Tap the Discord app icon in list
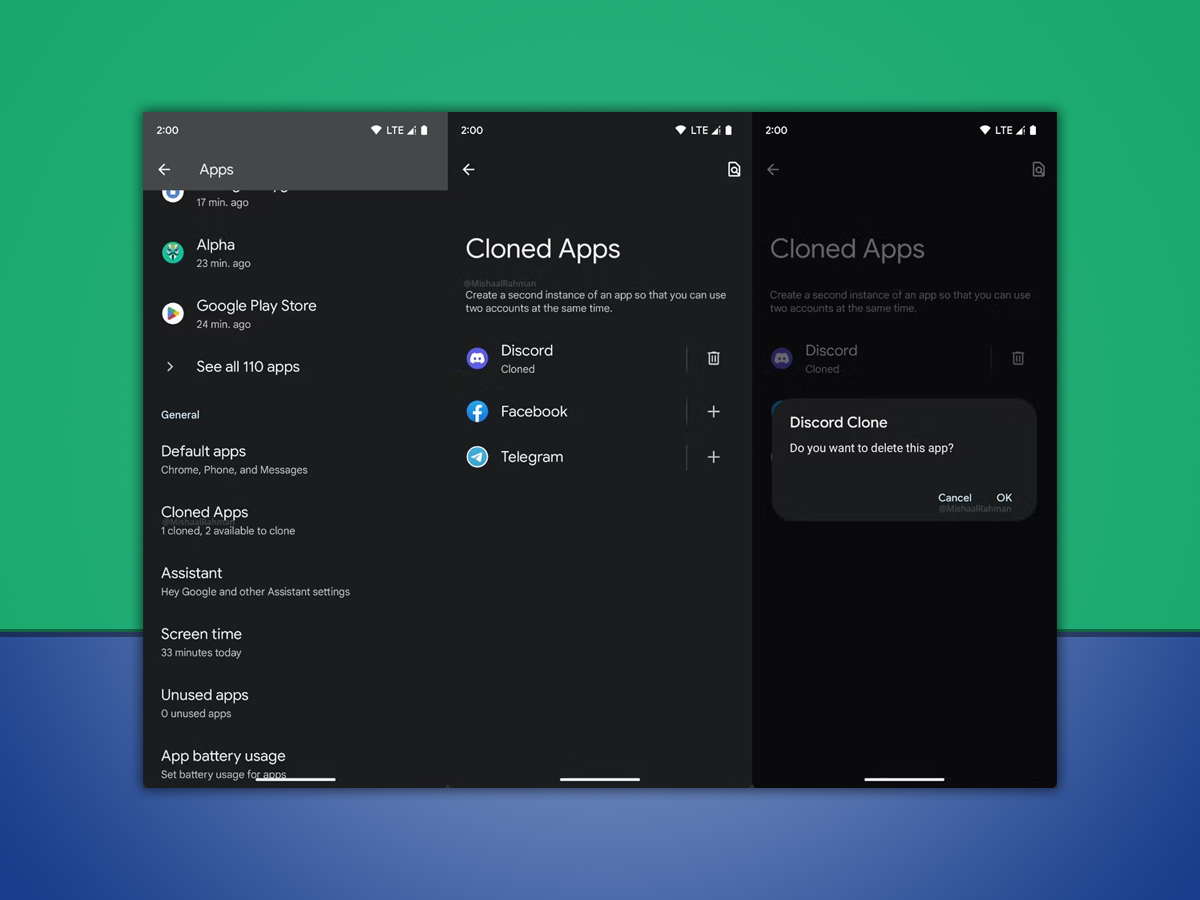The height and width of the screenshot is (900, 1200). pos(478,358)
